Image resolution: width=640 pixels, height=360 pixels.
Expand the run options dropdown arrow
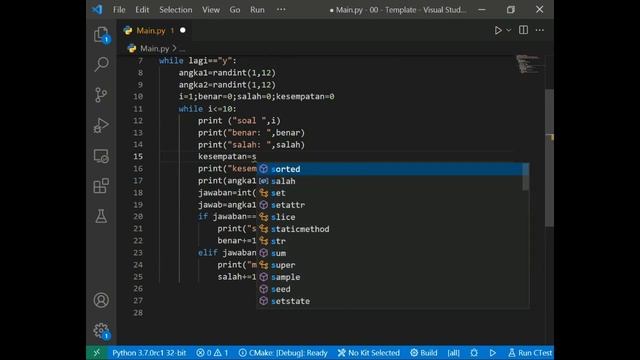point(509,30)
